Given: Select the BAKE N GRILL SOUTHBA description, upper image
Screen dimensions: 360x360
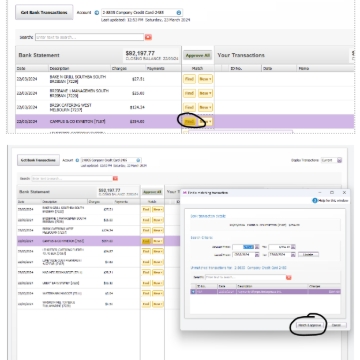Looking at the screenshot, I should 78,79.
